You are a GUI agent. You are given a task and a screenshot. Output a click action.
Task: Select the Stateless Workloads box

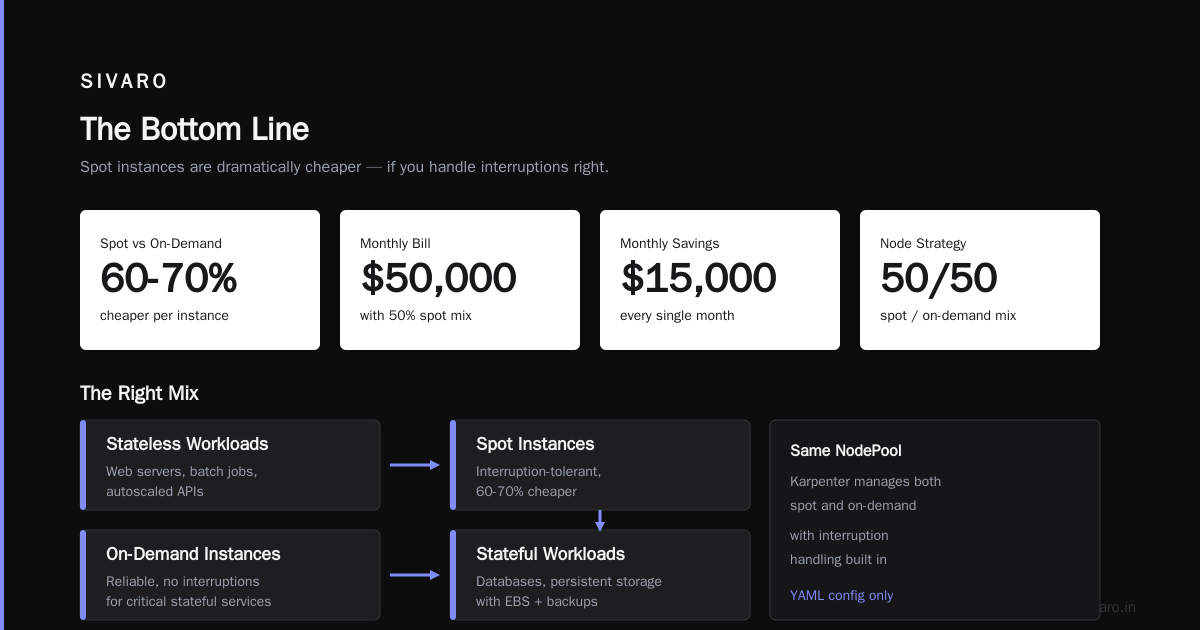(x=230, y=465)
